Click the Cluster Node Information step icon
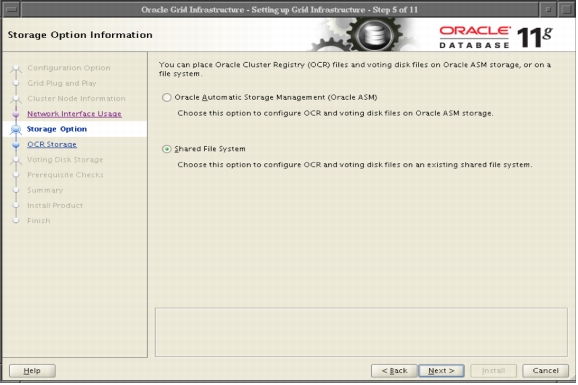 pos(16,99)
